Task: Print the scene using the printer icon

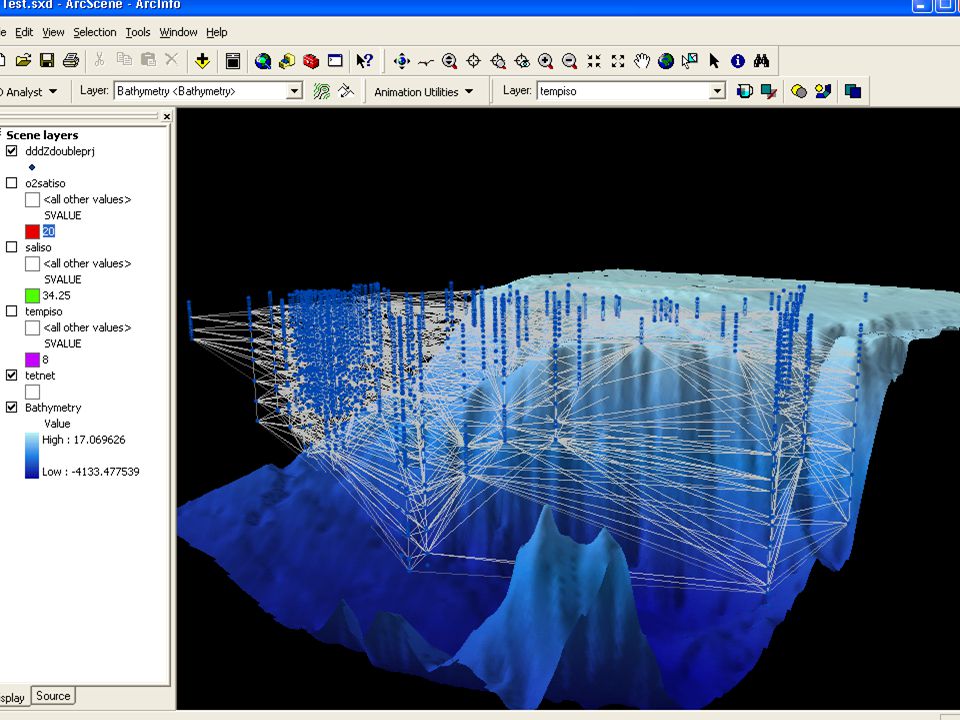Action: [x=71, y=60]
